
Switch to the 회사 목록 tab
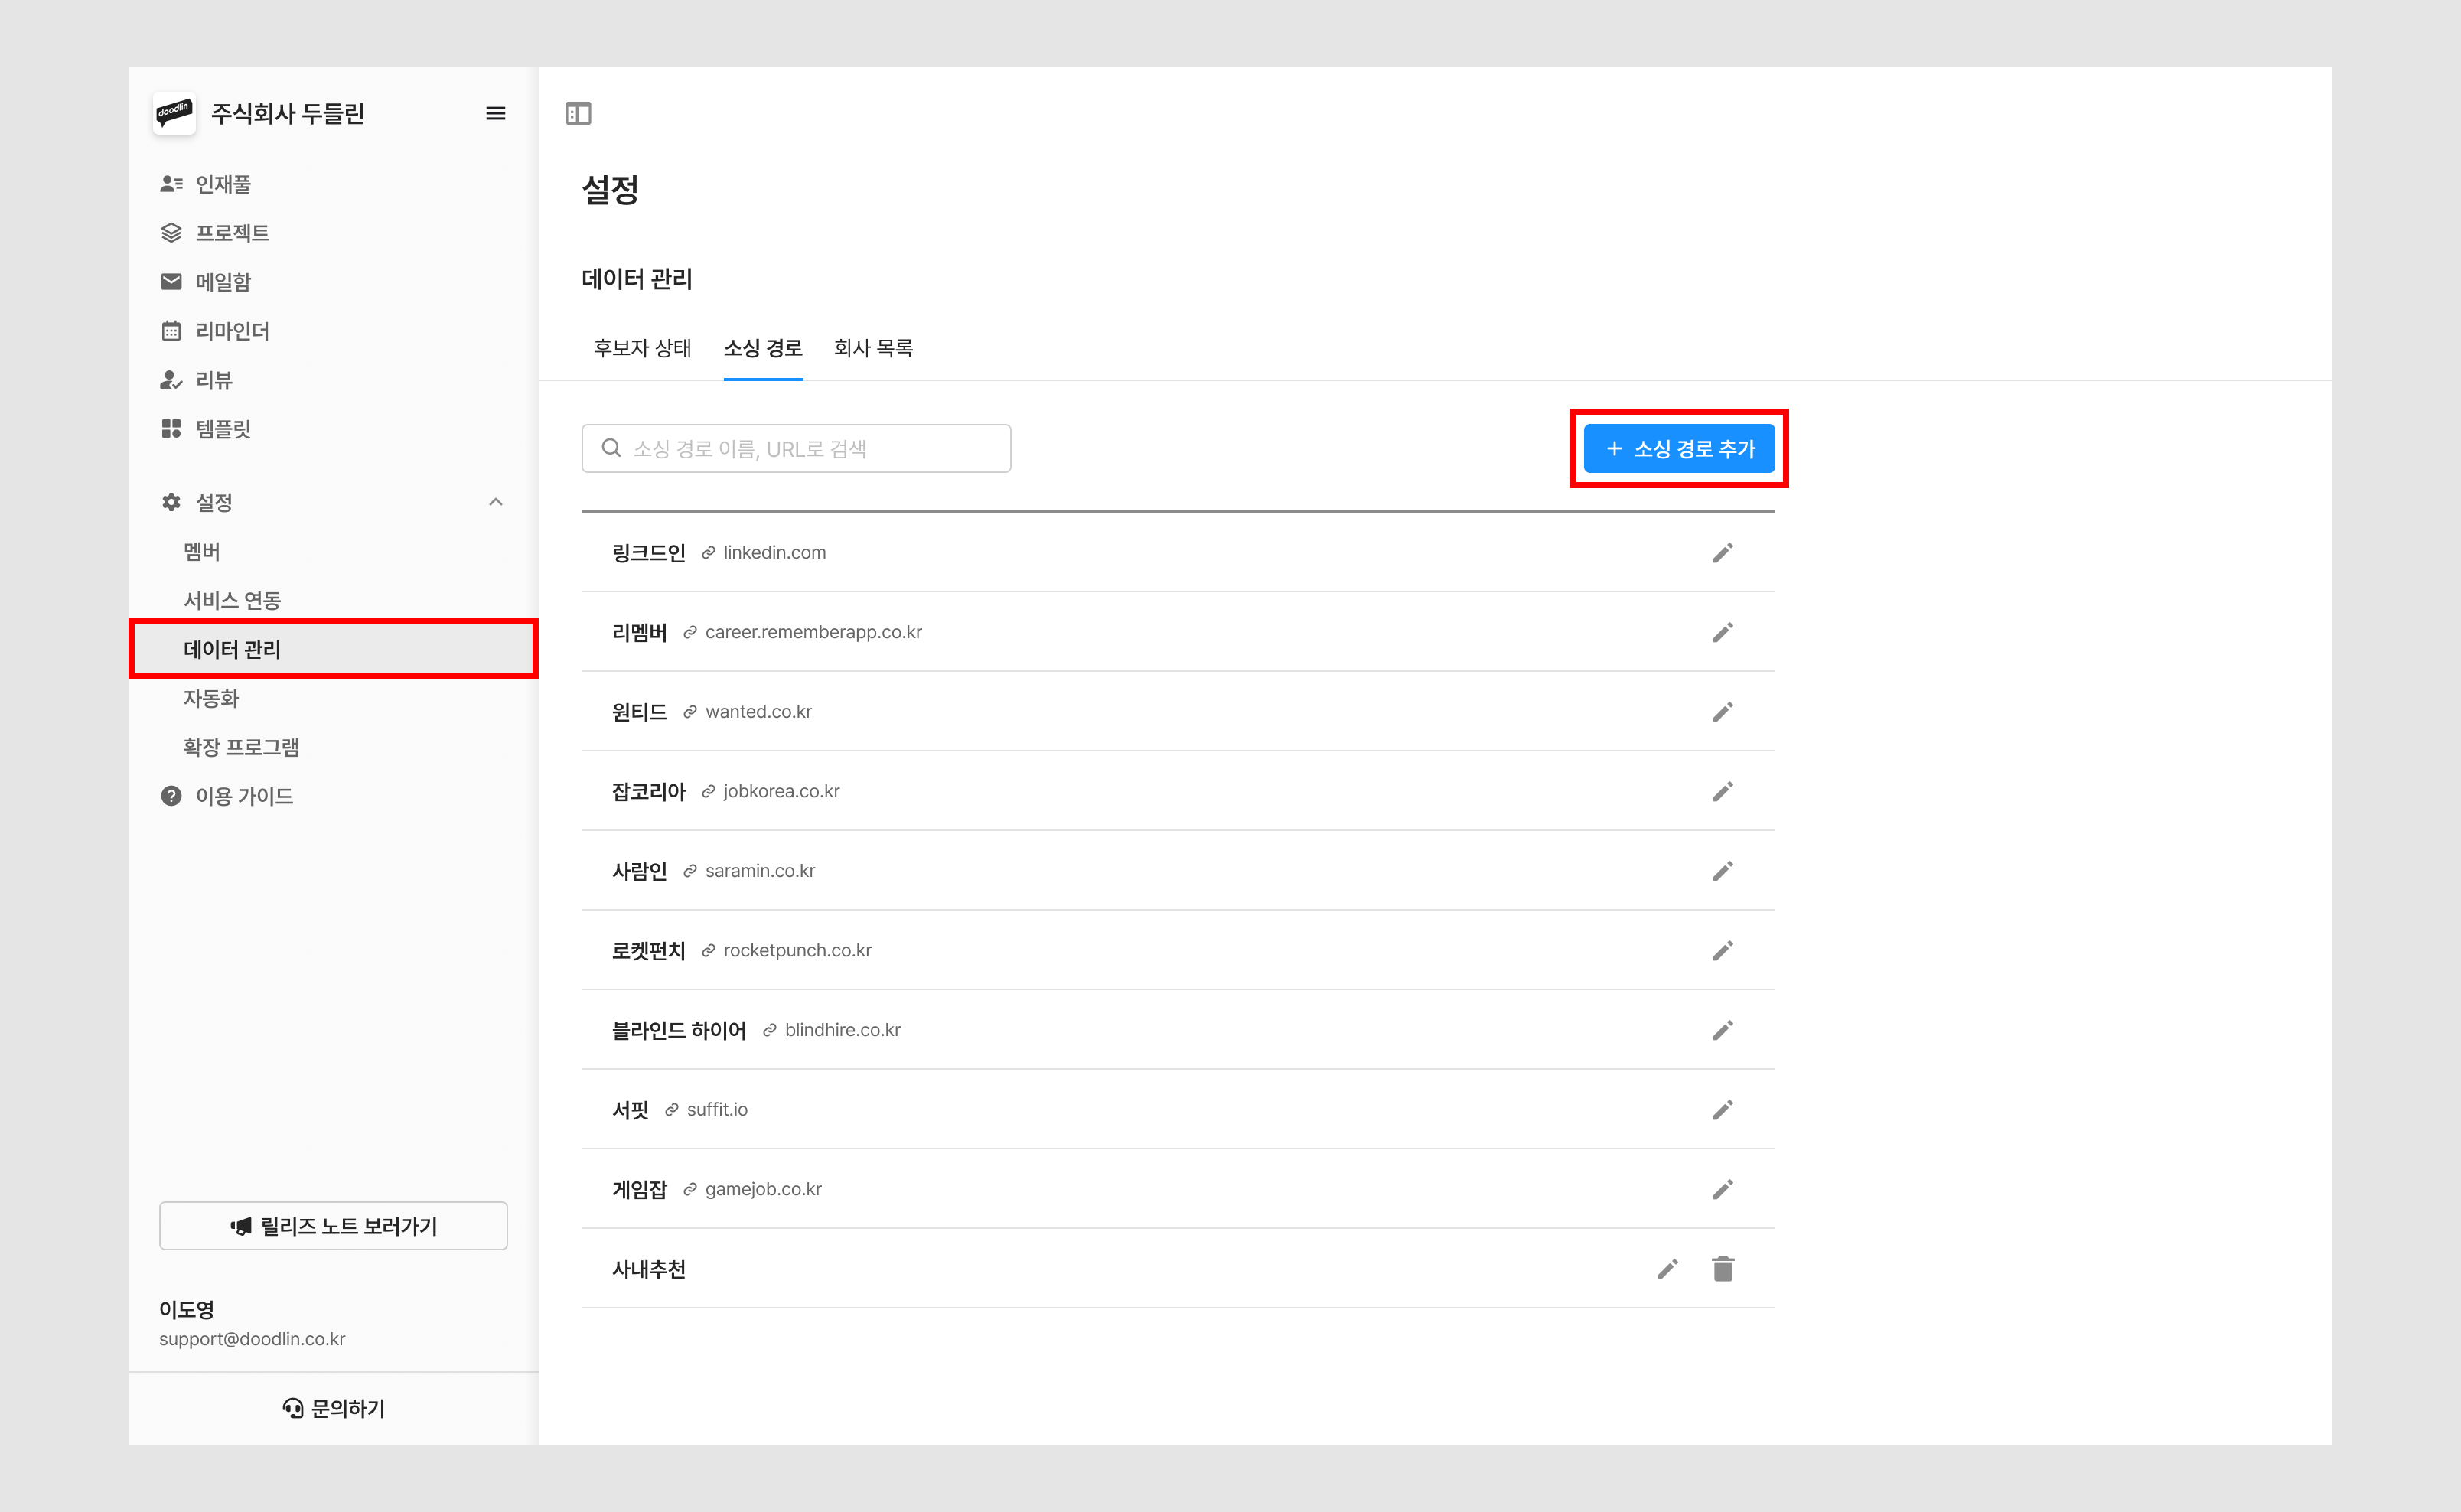[873, 348]
